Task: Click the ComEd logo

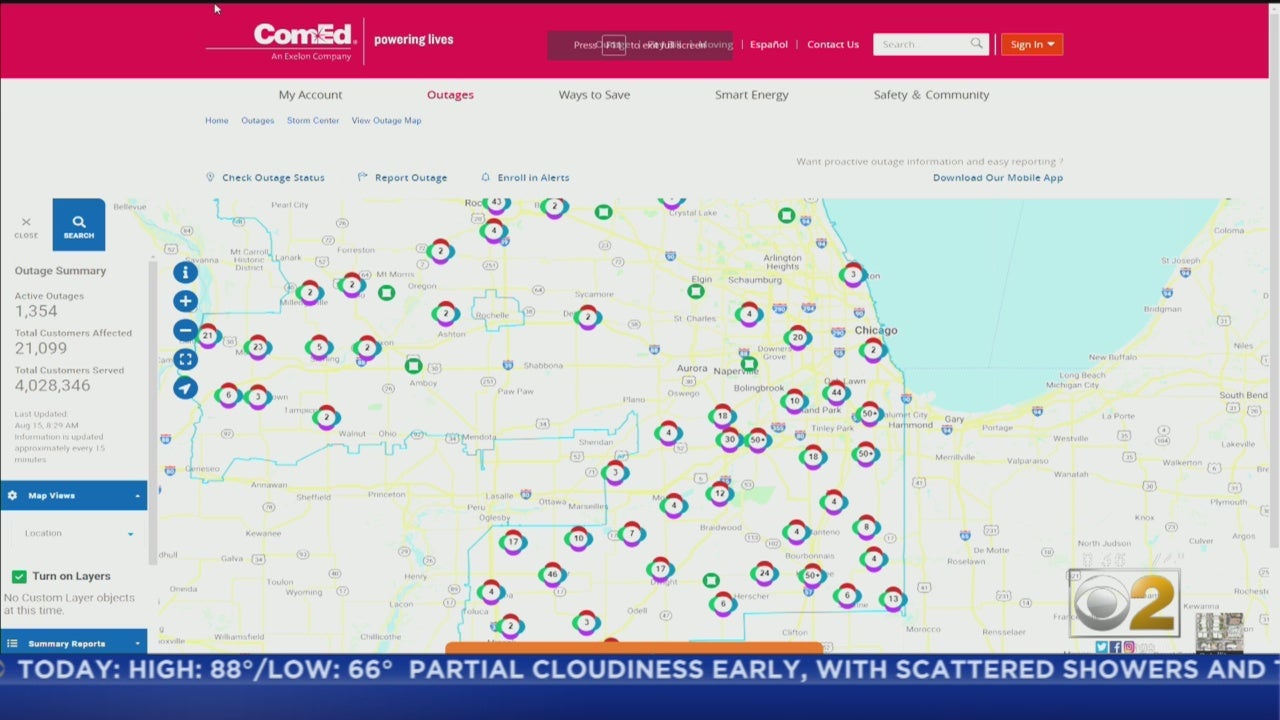Action: coord(305,41)
